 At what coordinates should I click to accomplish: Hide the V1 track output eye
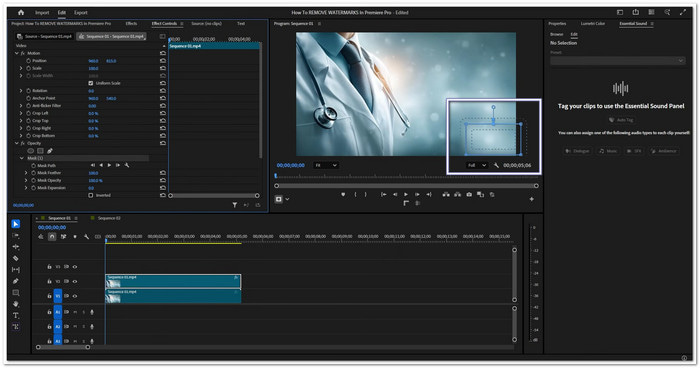tap(75, 296)
